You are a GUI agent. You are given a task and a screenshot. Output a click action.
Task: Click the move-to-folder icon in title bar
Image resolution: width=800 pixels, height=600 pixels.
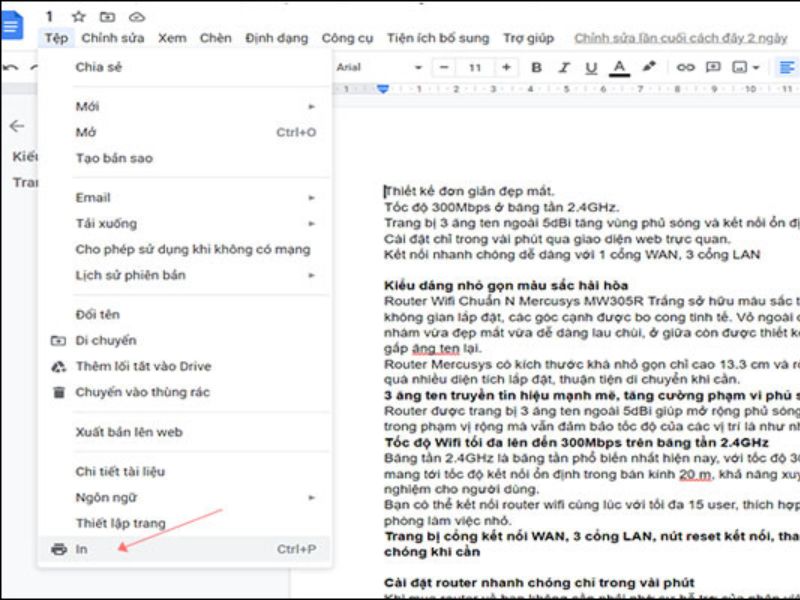[107, 17]
